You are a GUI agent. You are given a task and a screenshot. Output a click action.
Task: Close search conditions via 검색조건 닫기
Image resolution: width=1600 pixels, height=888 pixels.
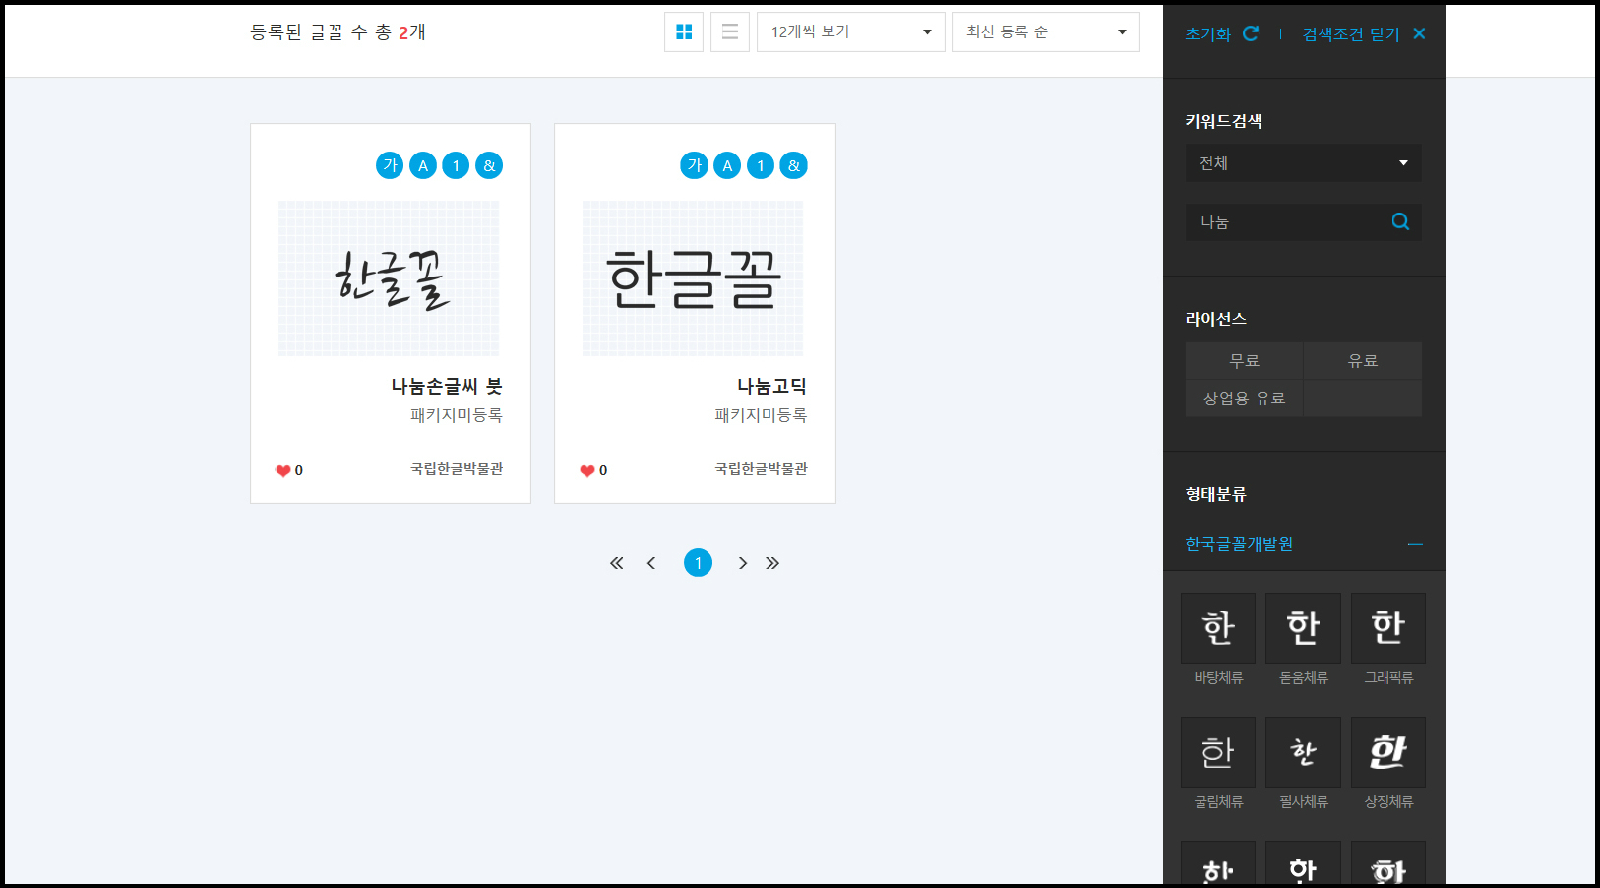[1364, 34]
